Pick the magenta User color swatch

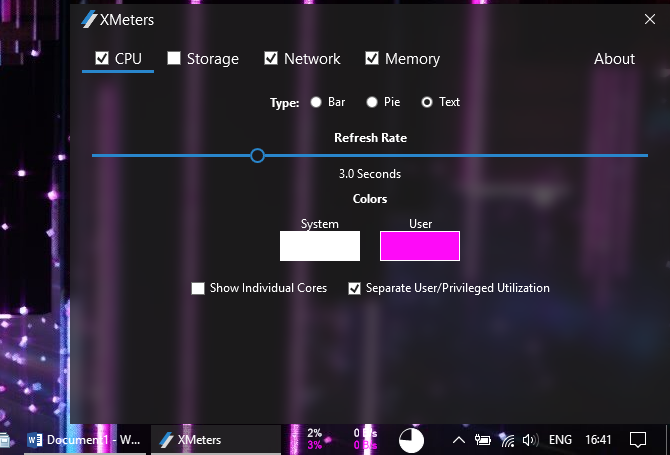pos(420,246)
